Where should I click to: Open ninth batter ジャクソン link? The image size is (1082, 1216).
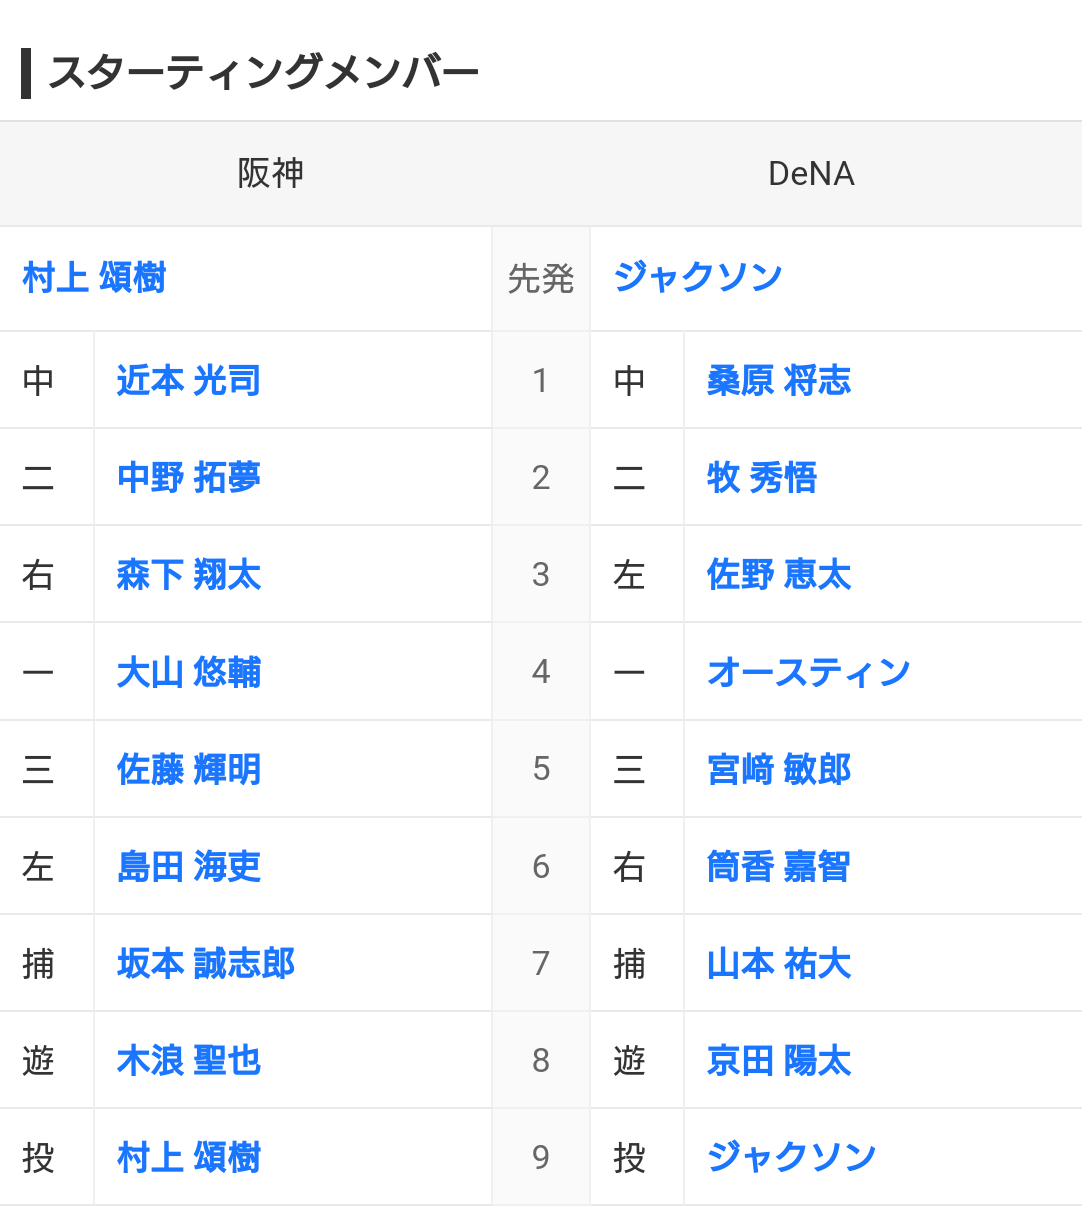[791, 1157]
